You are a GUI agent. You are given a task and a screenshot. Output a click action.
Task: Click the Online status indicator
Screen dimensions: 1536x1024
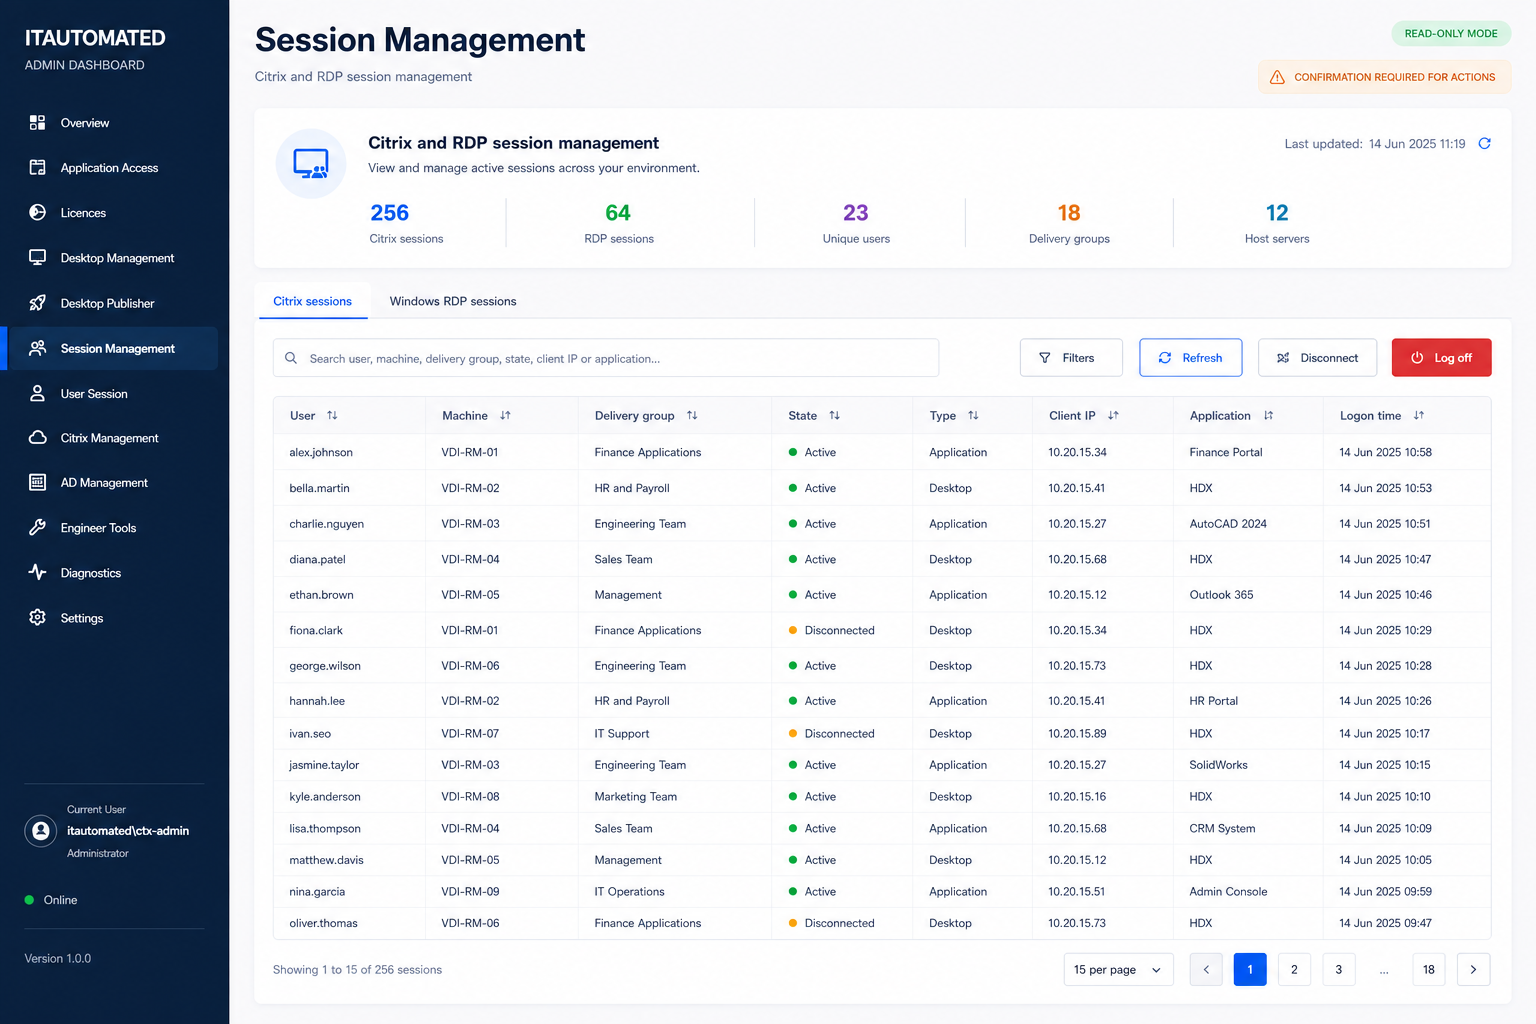51,900
